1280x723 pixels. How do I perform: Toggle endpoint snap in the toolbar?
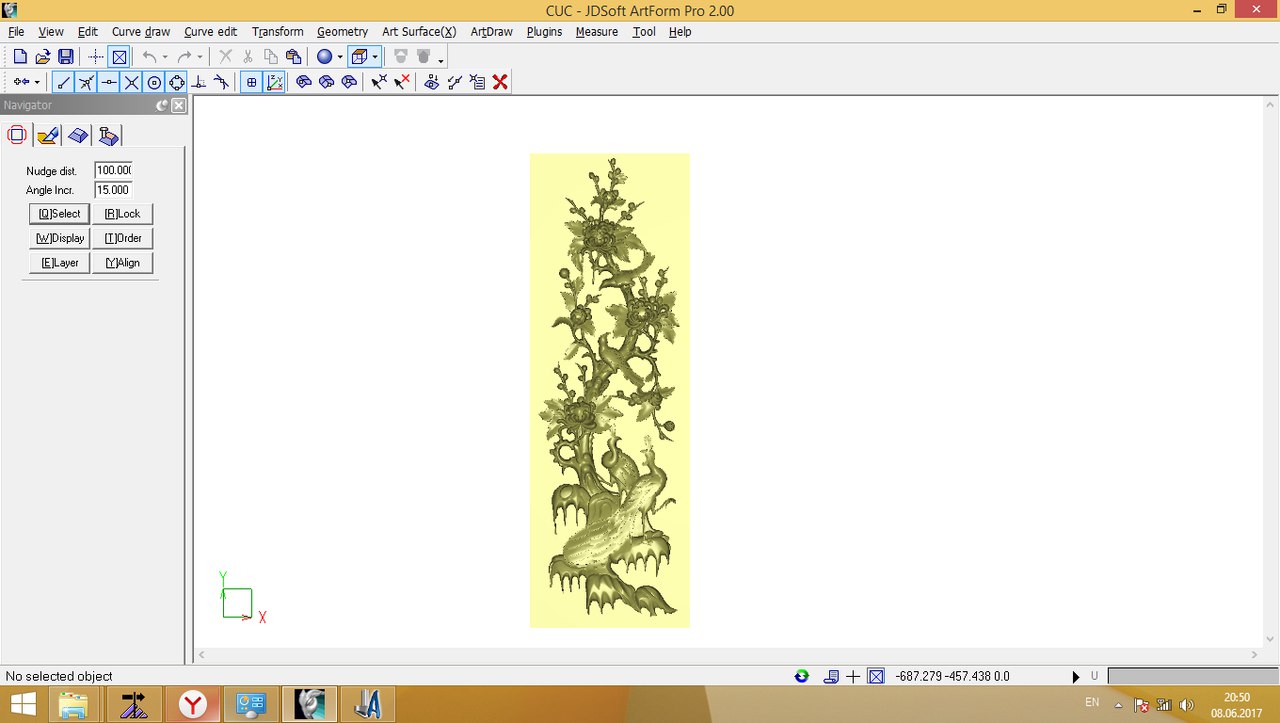(x=63, y=82)
